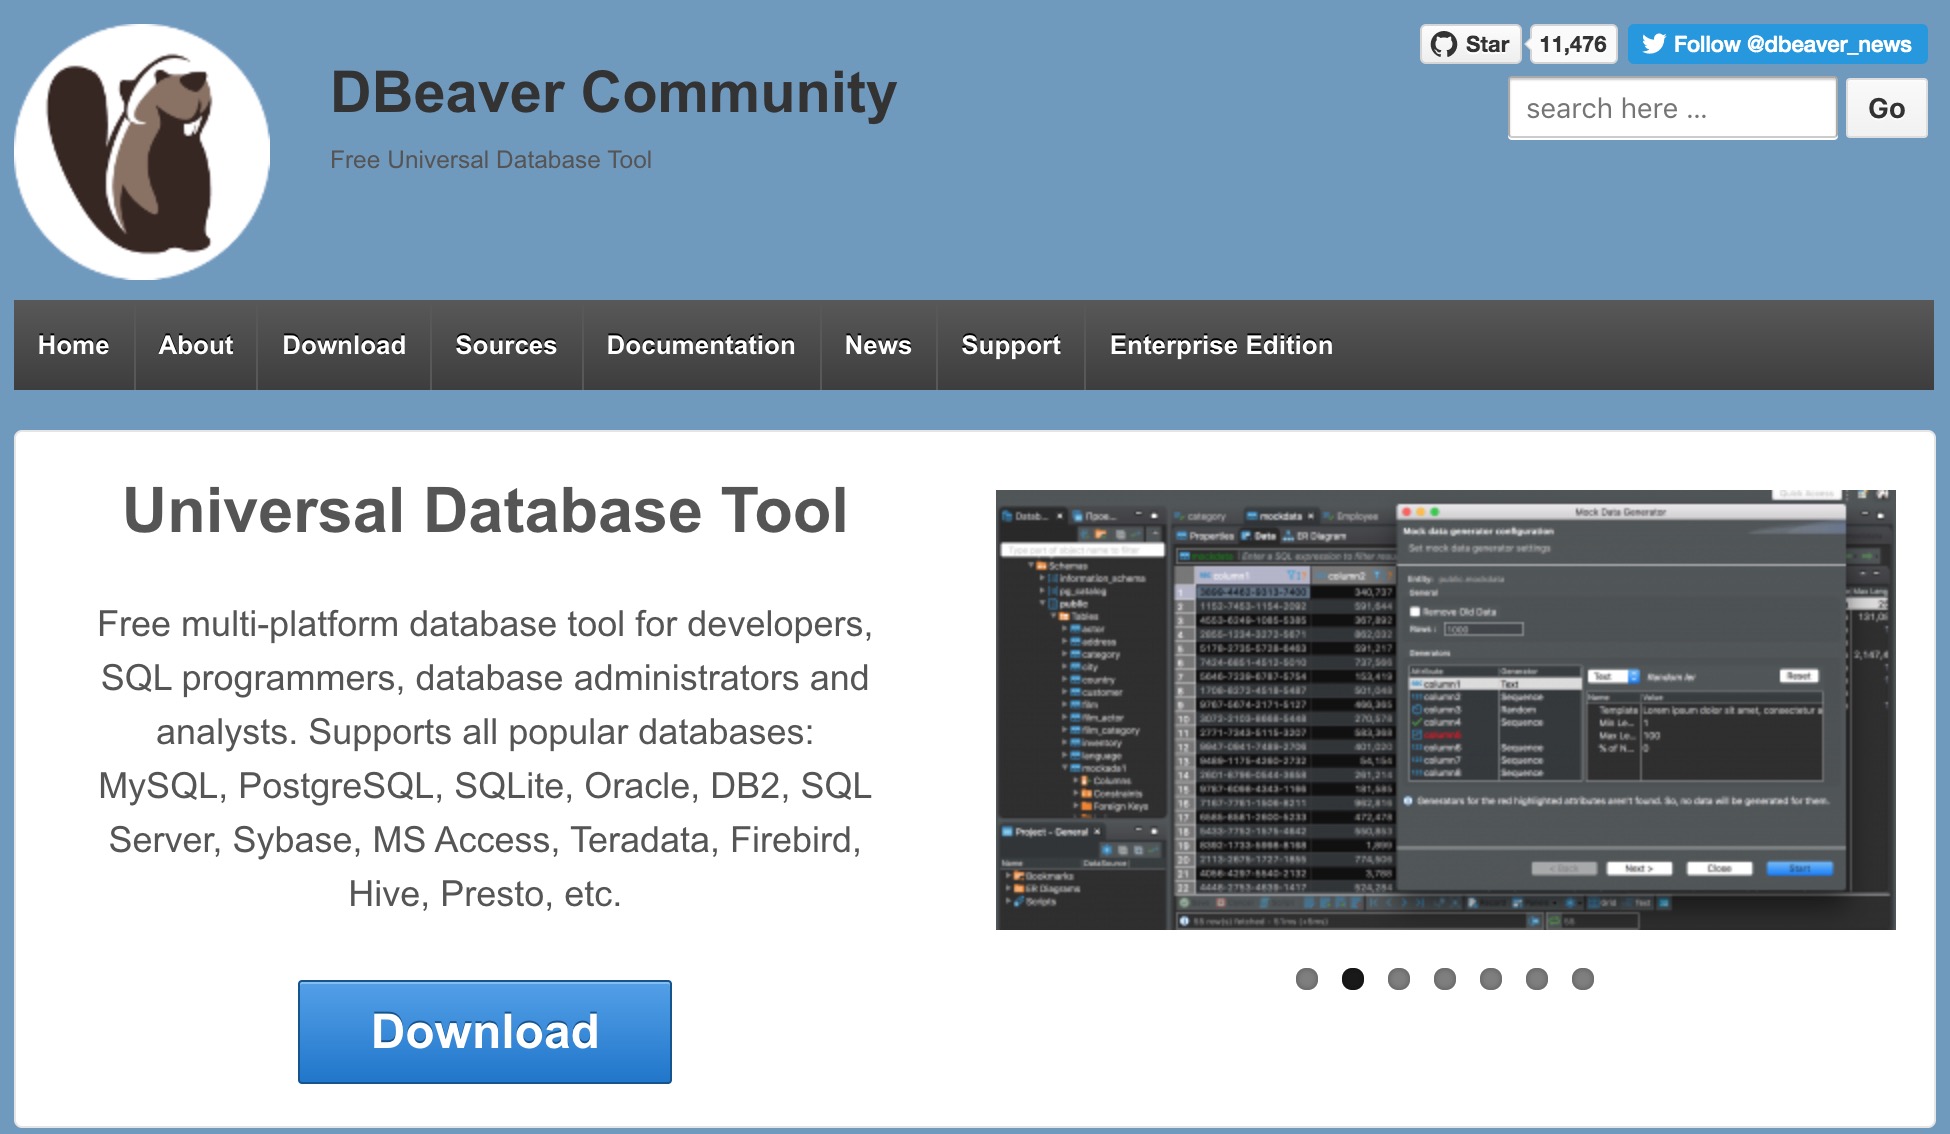
Task: Open the GitHub star count 11,476
Action: point(1573,44)
